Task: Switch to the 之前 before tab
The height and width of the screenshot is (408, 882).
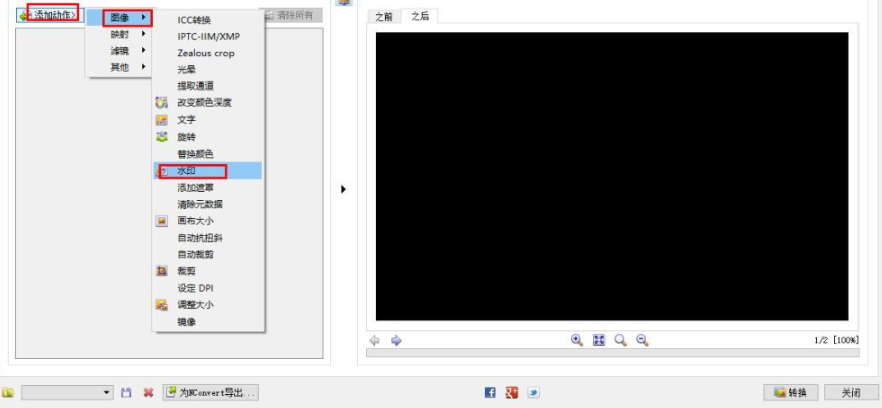Action: coord(384,17)
